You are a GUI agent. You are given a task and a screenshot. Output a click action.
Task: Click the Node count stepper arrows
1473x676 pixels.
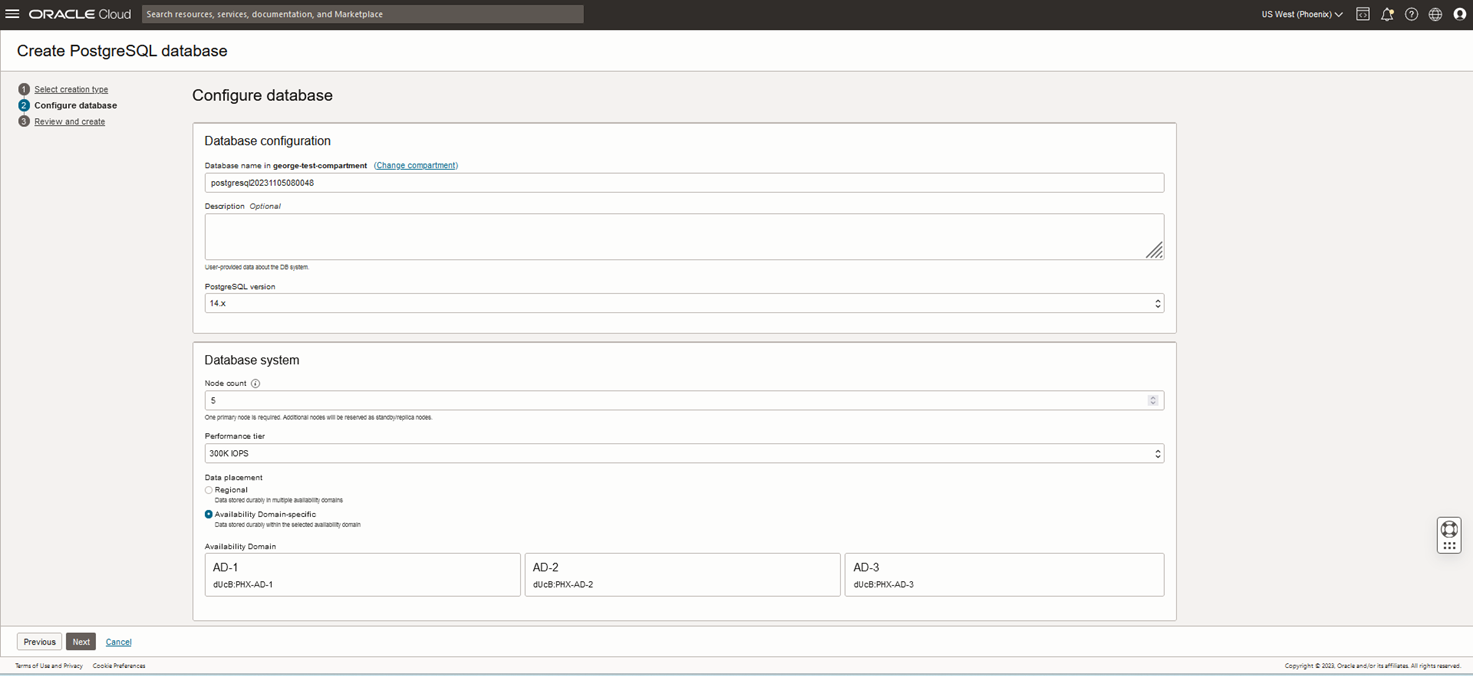pos(1153,400)
